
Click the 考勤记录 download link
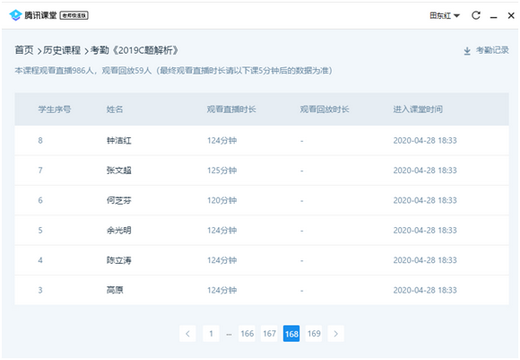[x=492, y=50]
